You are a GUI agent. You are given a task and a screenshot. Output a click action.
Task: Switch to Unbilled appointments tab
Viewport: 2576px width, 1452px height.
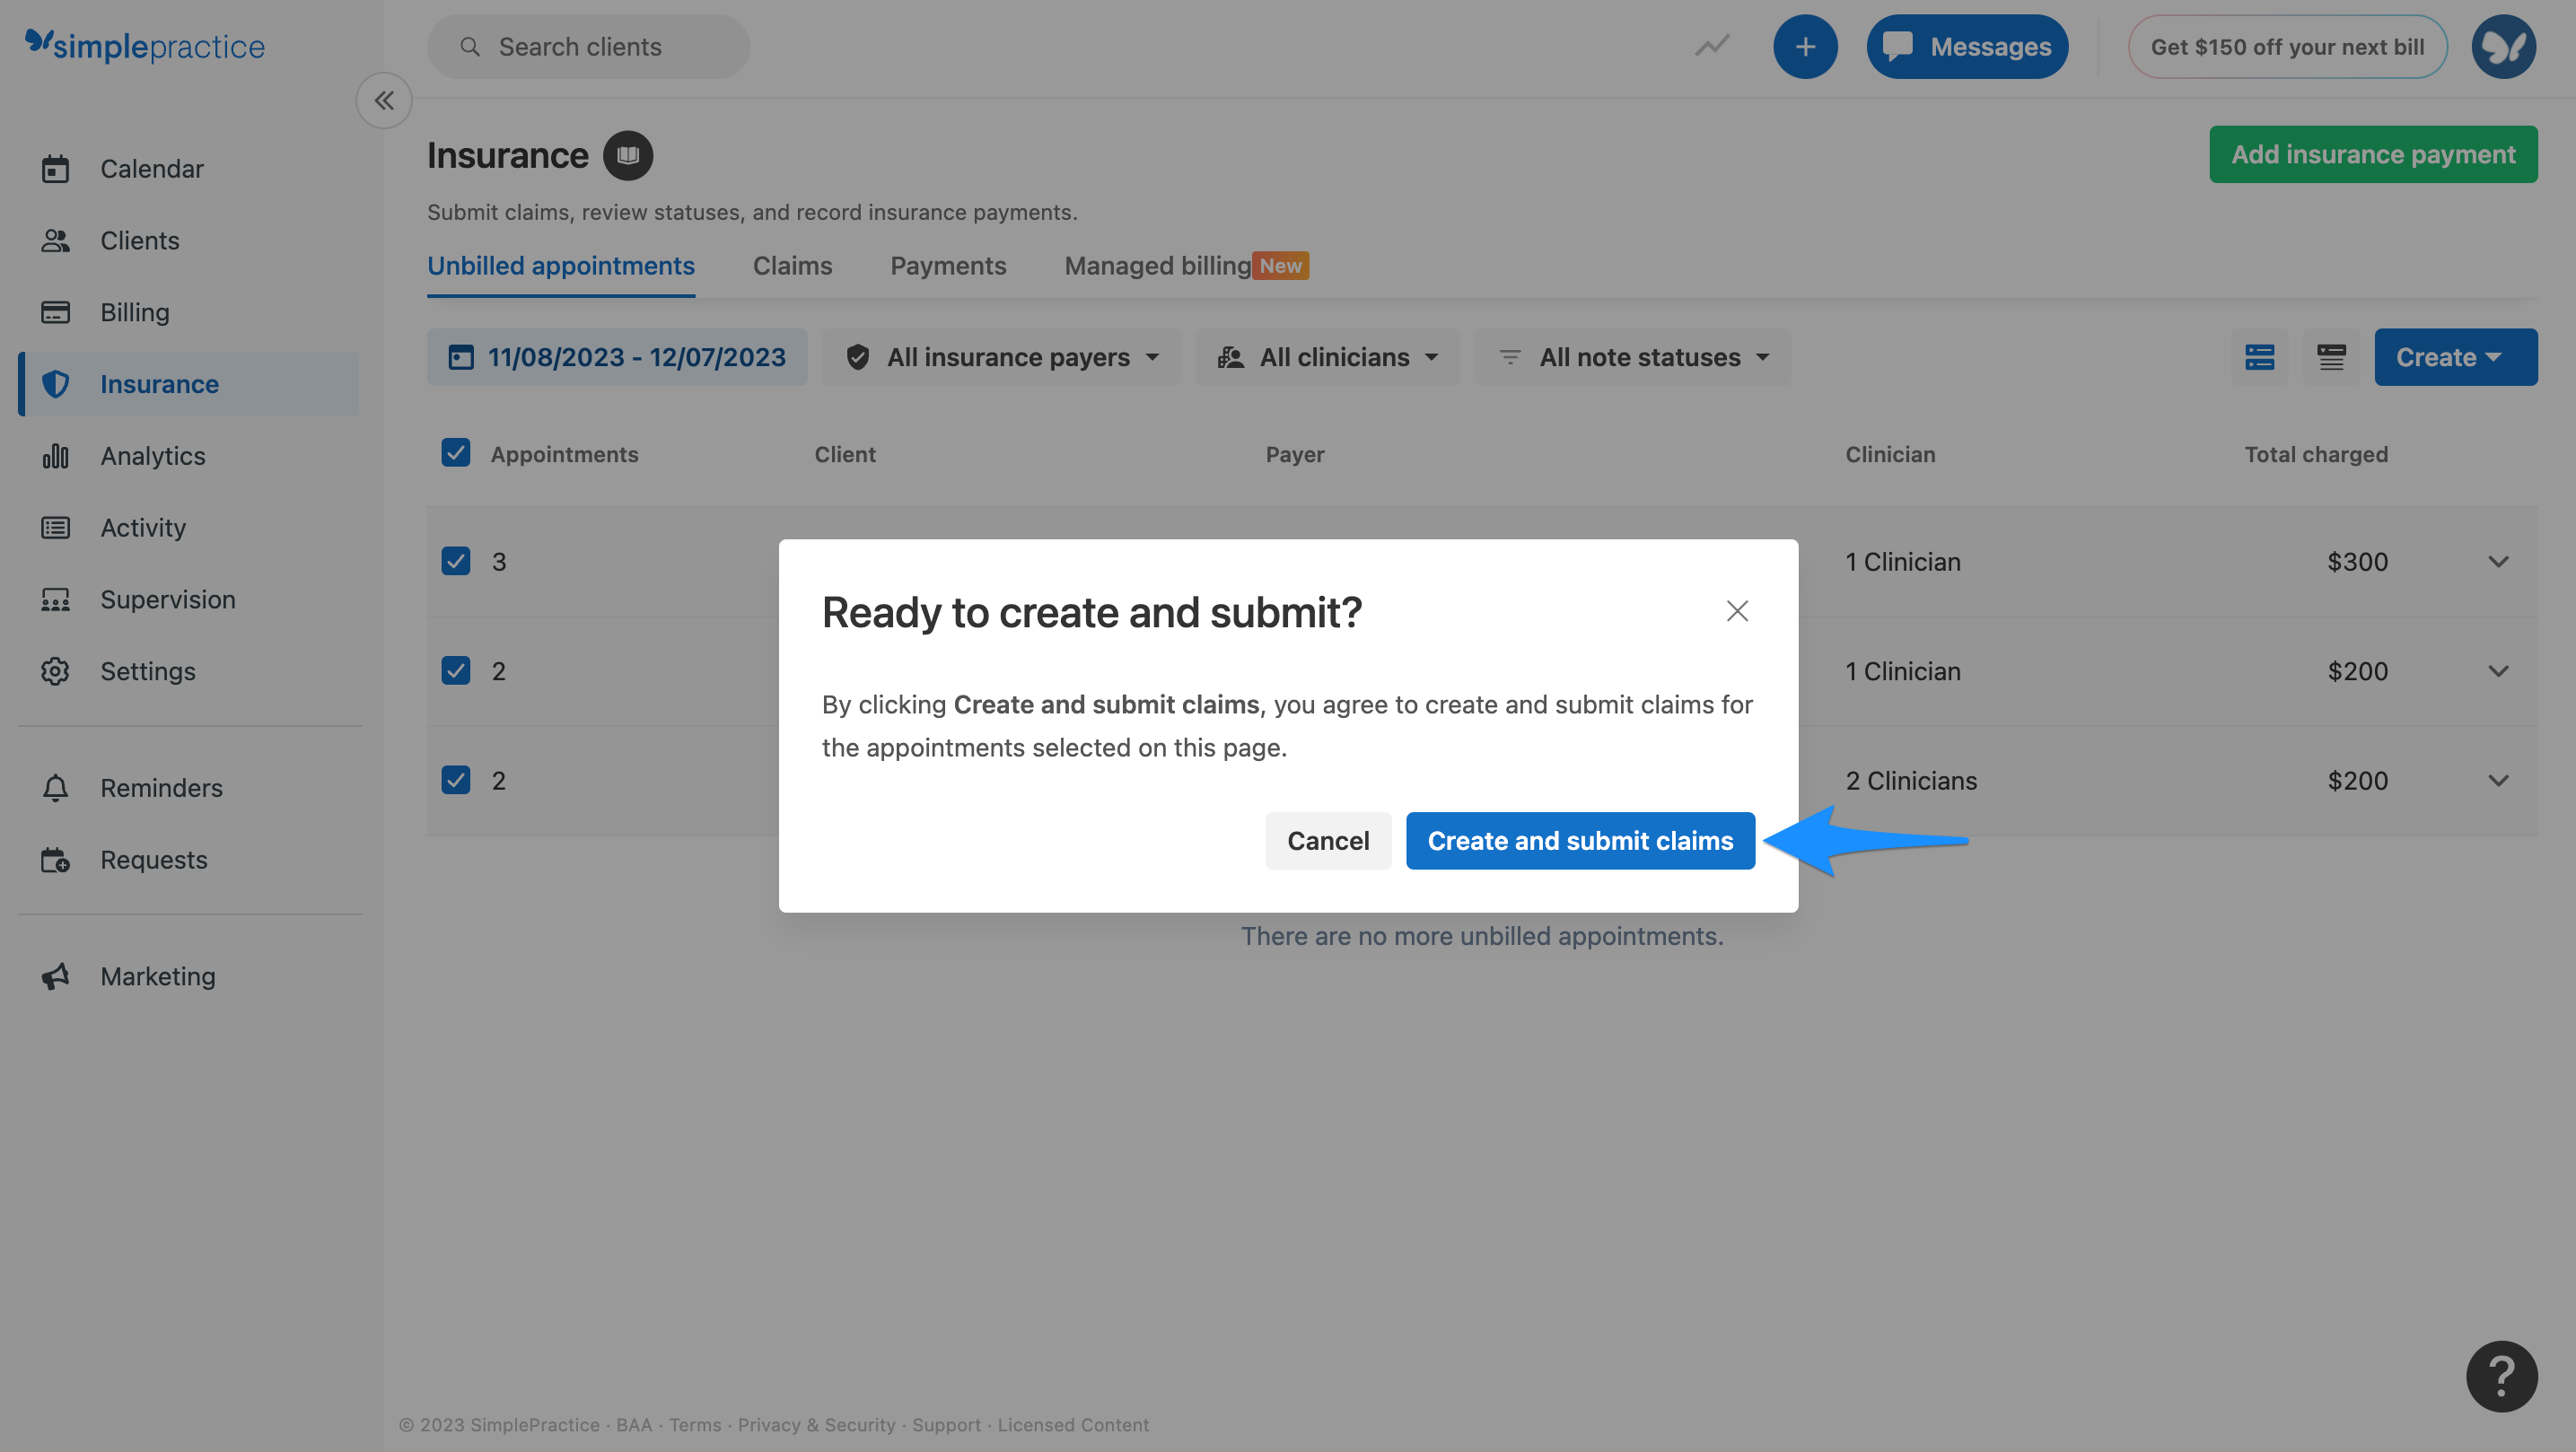561,265
